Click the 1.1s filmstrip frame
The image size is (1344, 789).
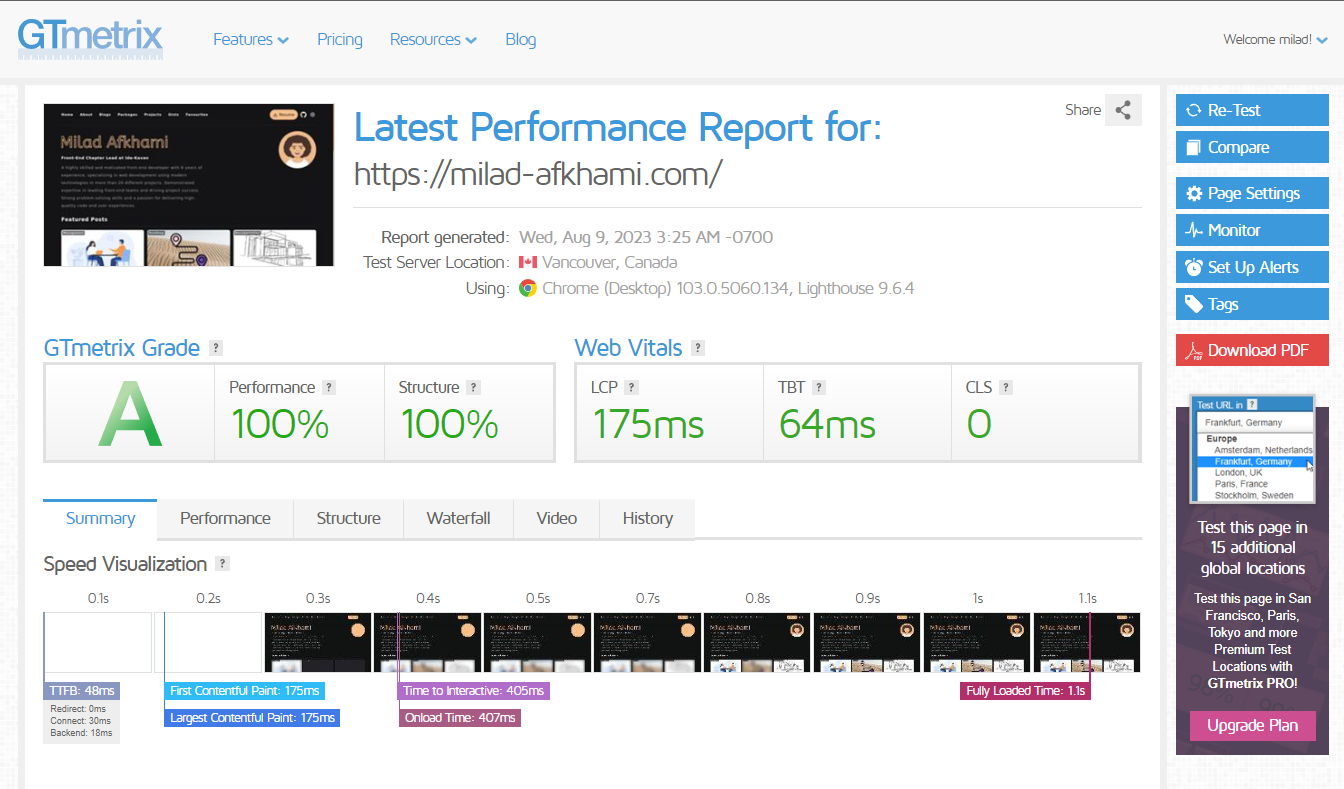[x=1087, y=642]
